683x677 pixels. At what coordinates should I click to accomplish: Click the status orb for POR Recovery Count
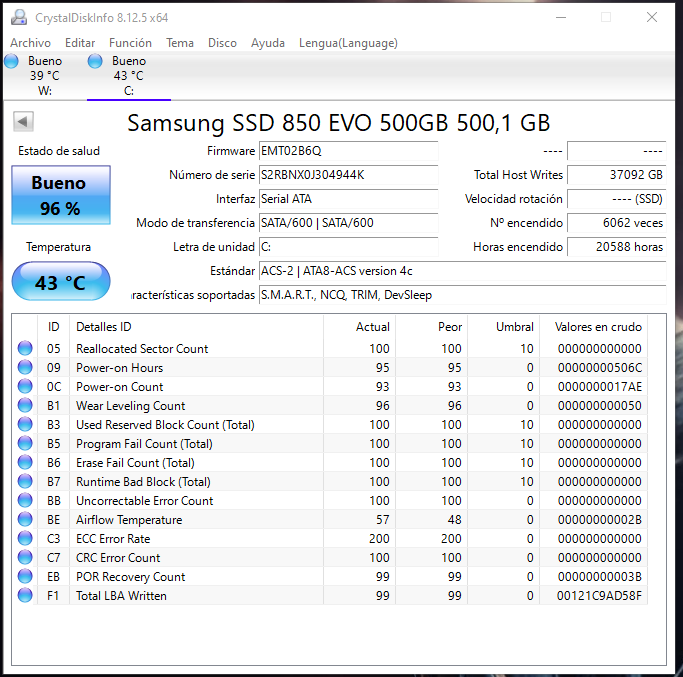(x=25, y=576)
